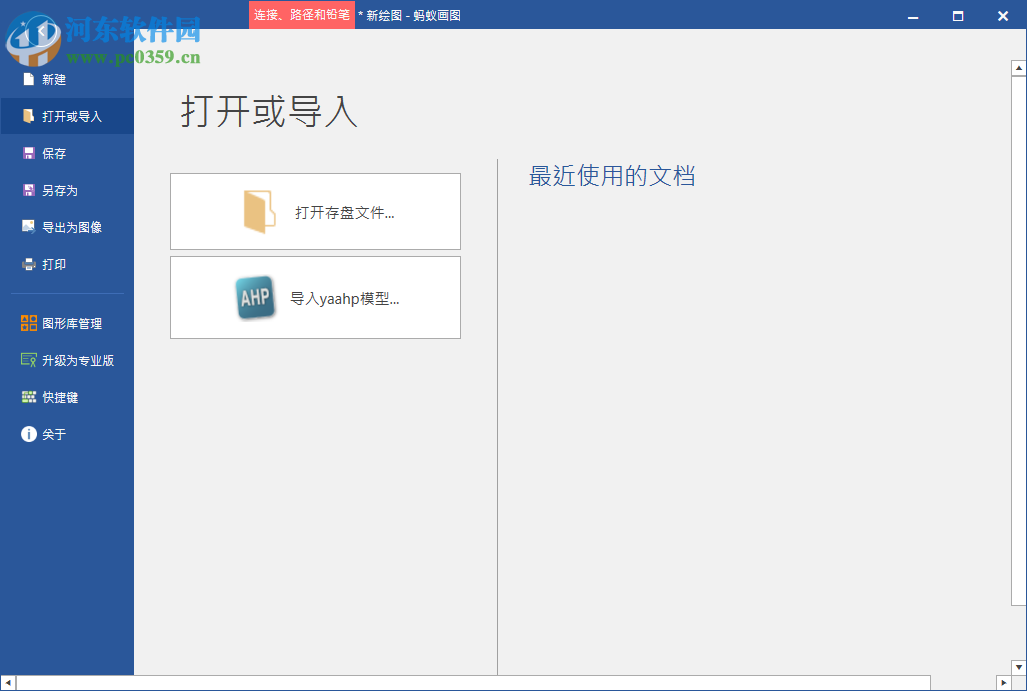Click the AHP icon on 导入yaahp模型 card
1027x691 pixels.
256,297
